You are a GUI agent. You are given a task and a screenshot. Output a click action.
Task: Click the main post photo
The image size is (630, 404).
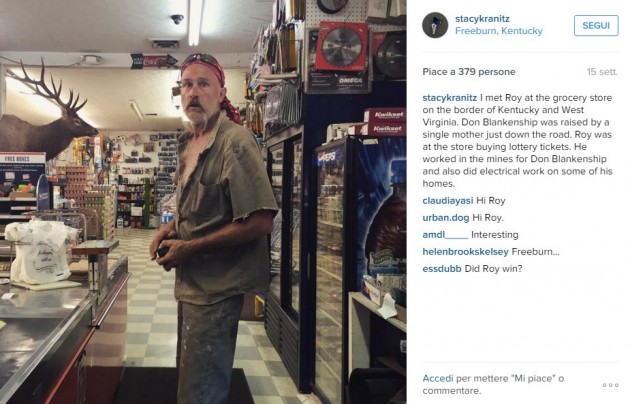[x=203, y=202]
